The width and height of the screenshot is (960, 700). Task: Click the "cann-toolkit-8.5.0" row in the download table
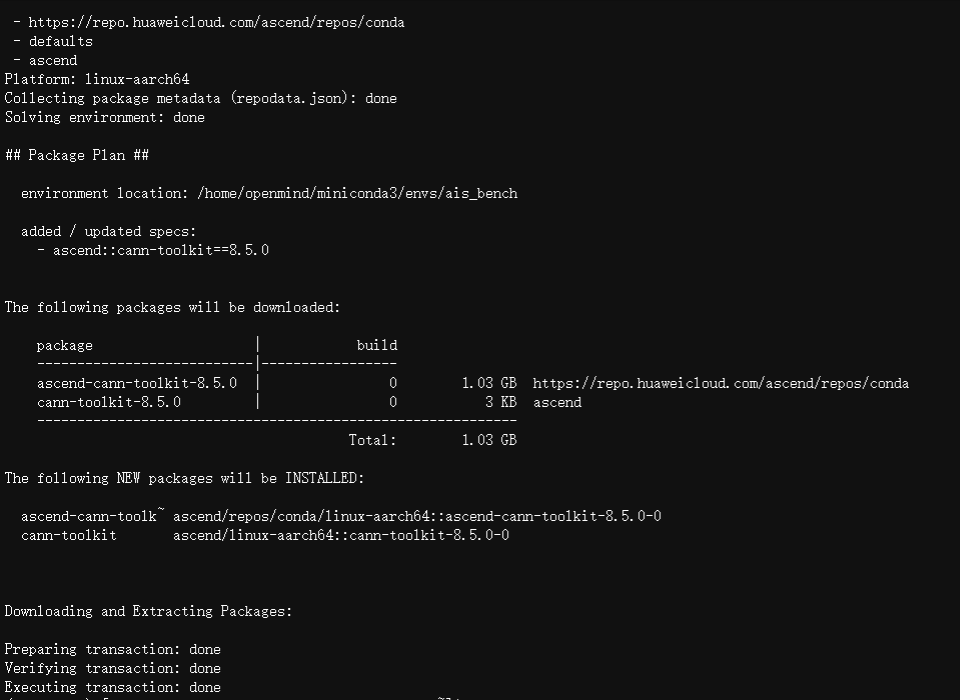[109, 402]
